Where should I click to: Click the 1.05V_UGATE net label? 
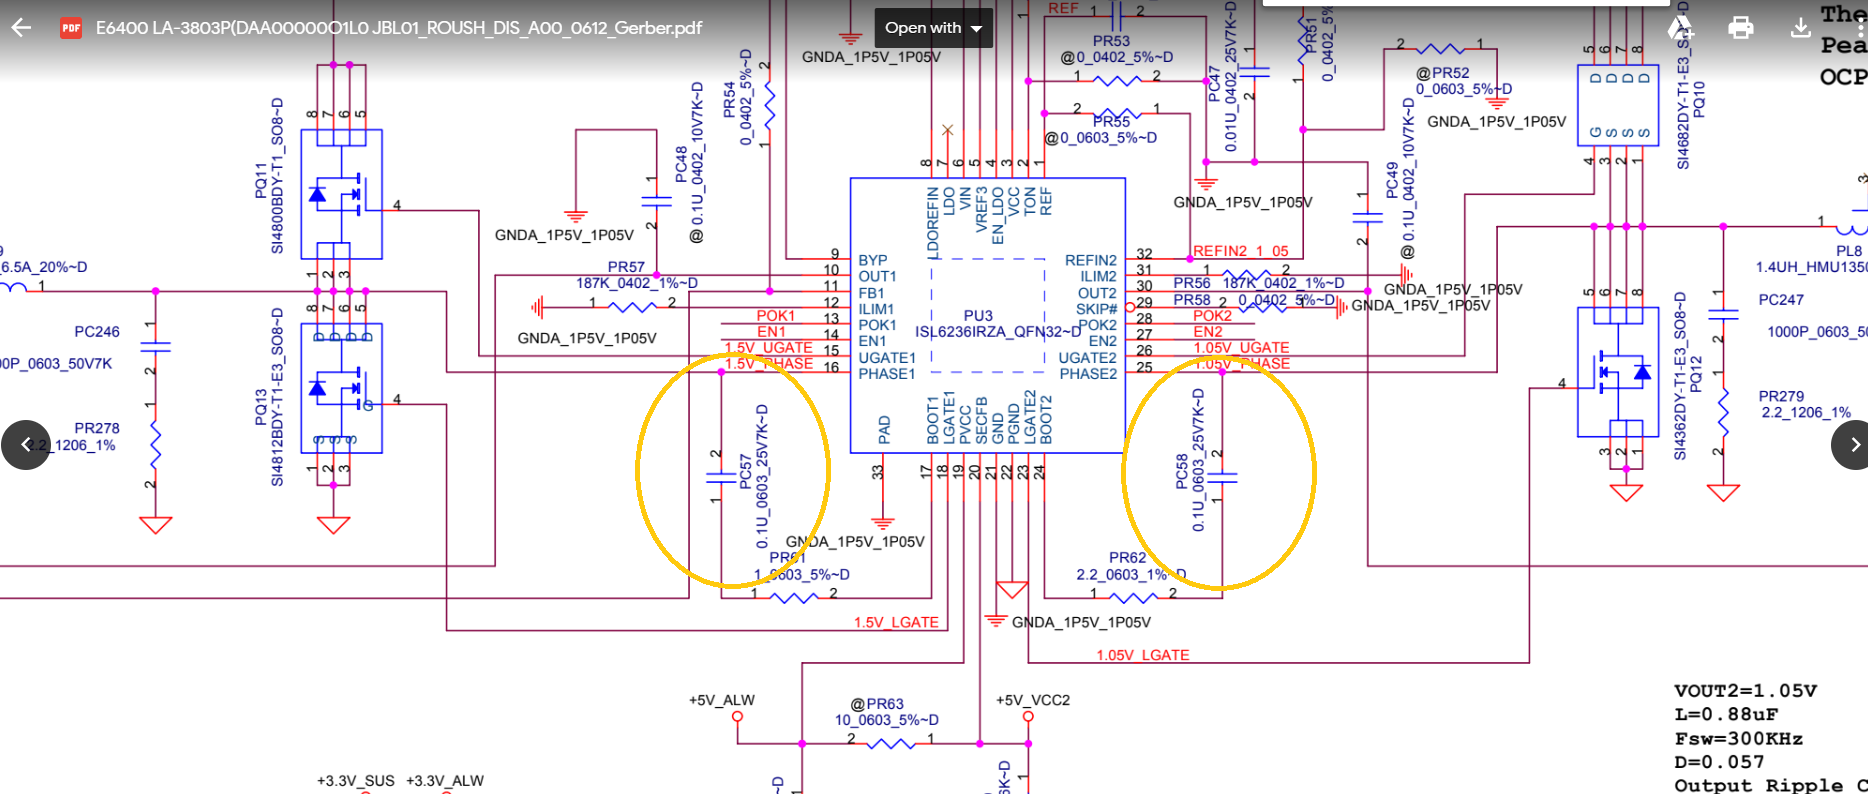[1241, 347]
